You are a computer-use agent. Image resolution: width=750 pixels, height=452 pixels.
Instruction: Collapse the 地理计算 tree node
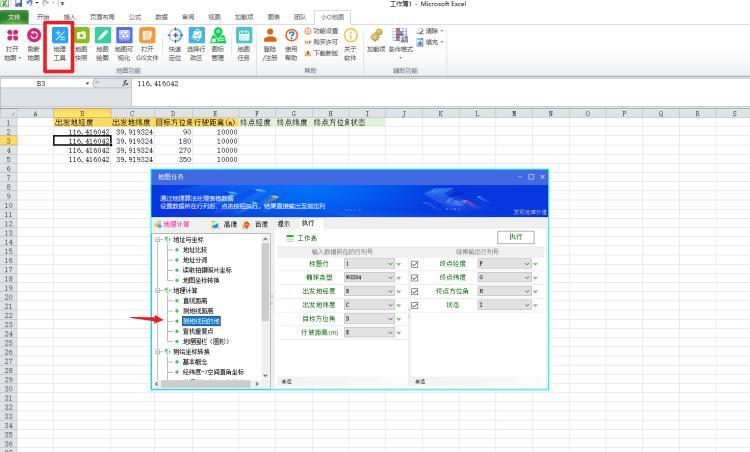[x=156, y=291]
